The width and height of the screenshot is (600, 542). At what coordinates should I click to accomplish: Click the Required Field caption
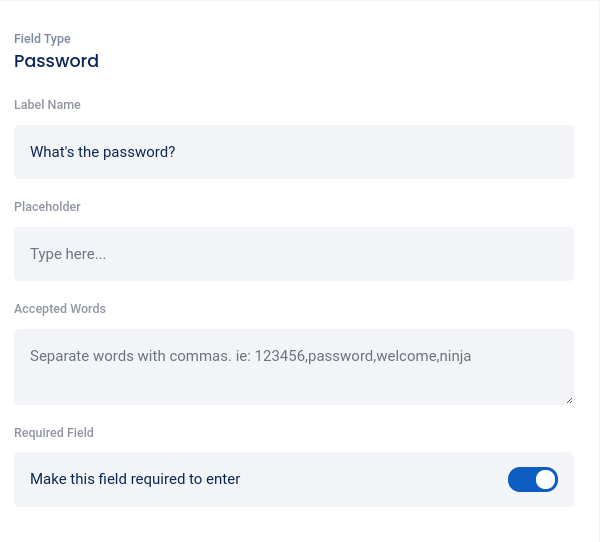pos(54,433)
